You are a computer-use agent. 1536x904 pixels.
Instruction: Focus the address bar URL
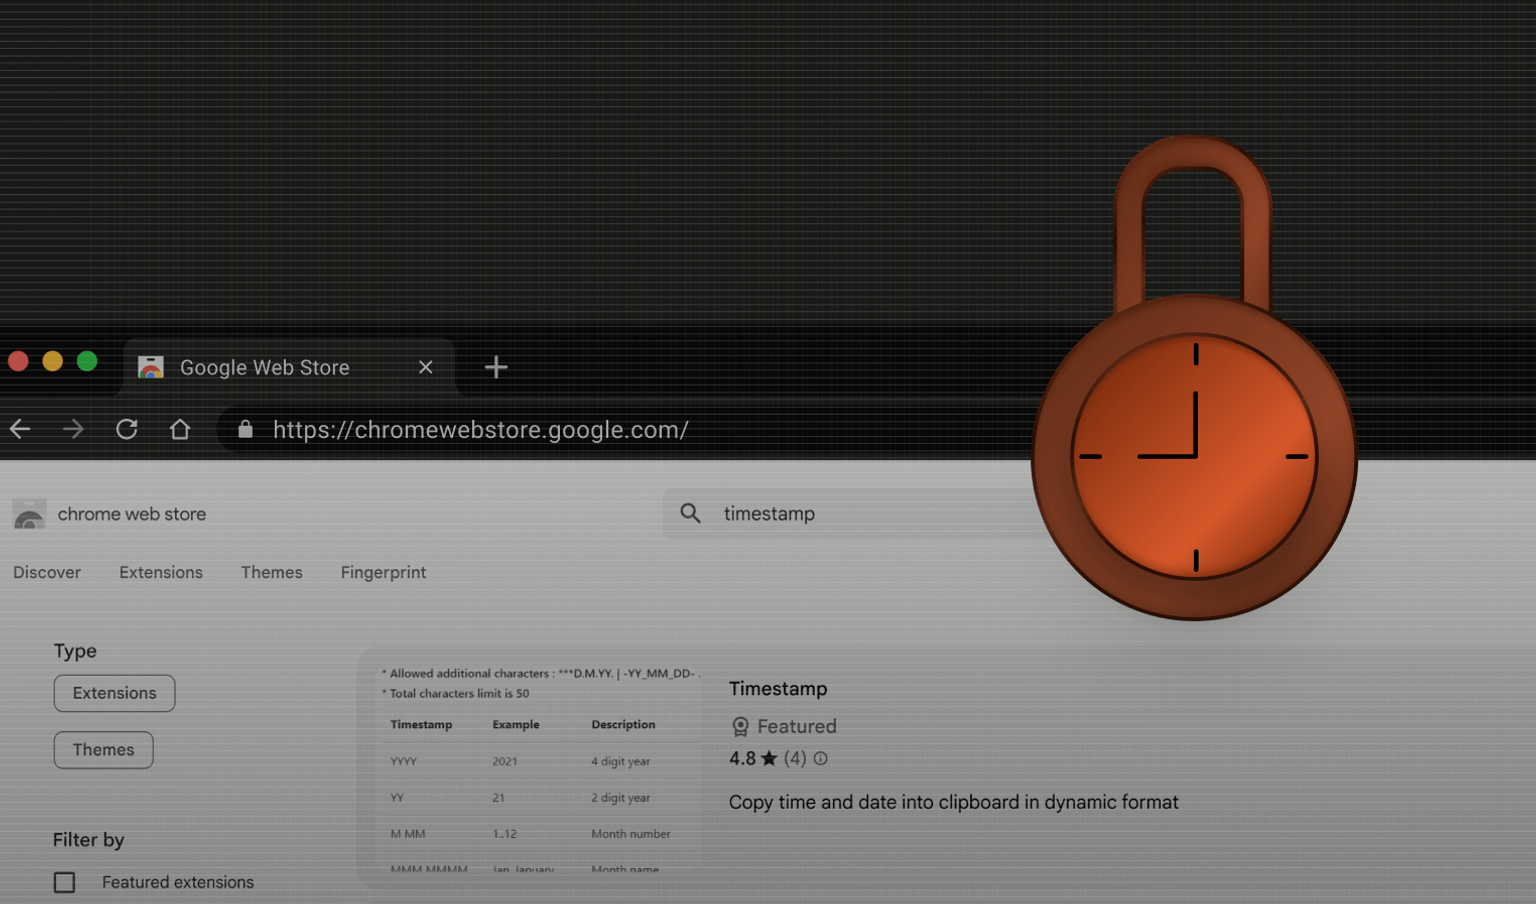pos(480,429)
